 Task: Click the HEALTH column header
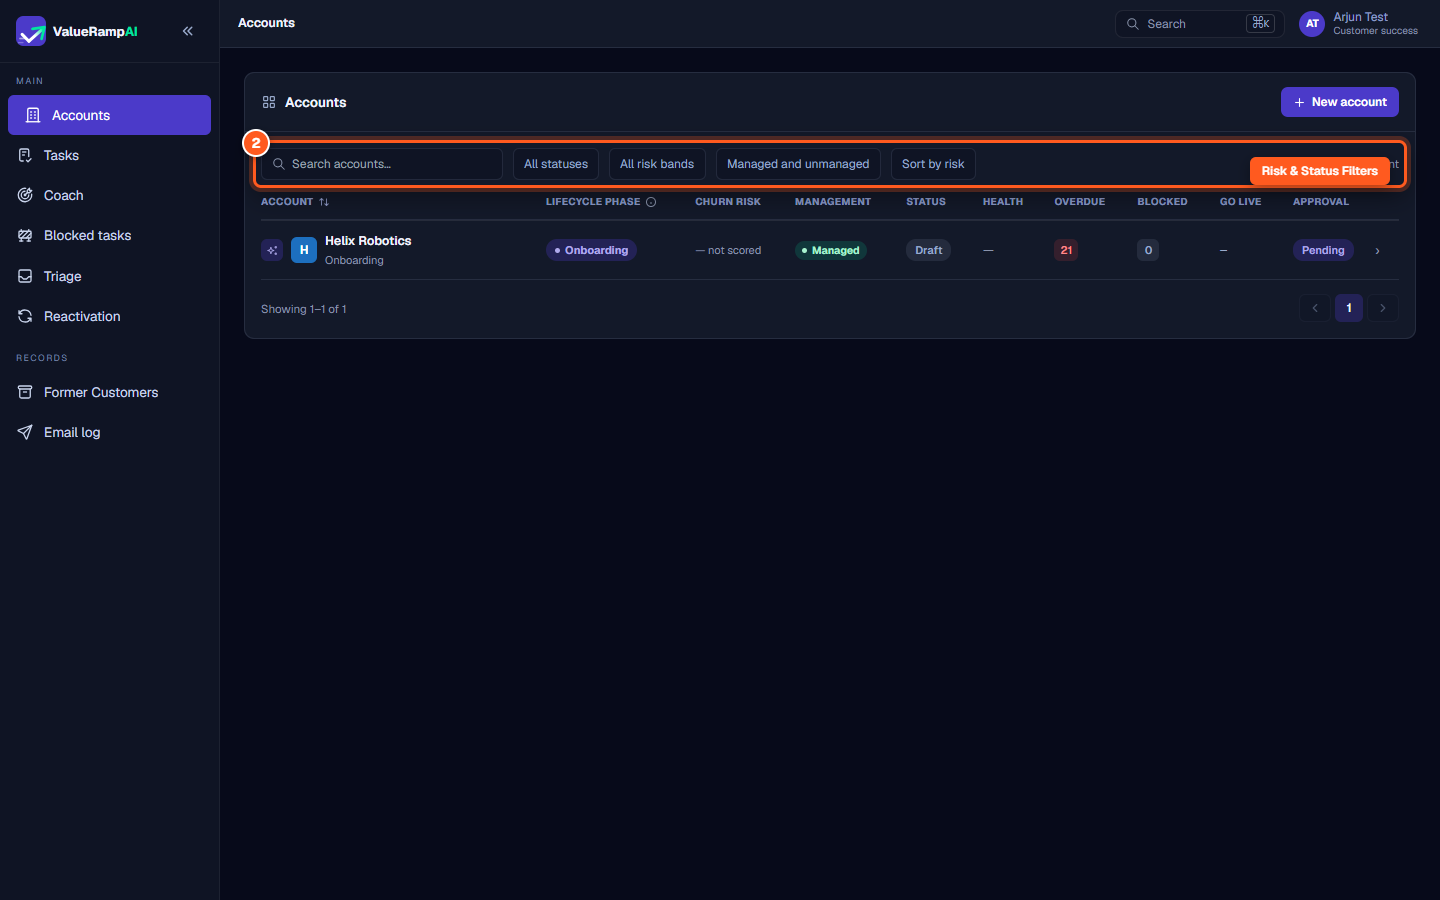[1003, 202]
